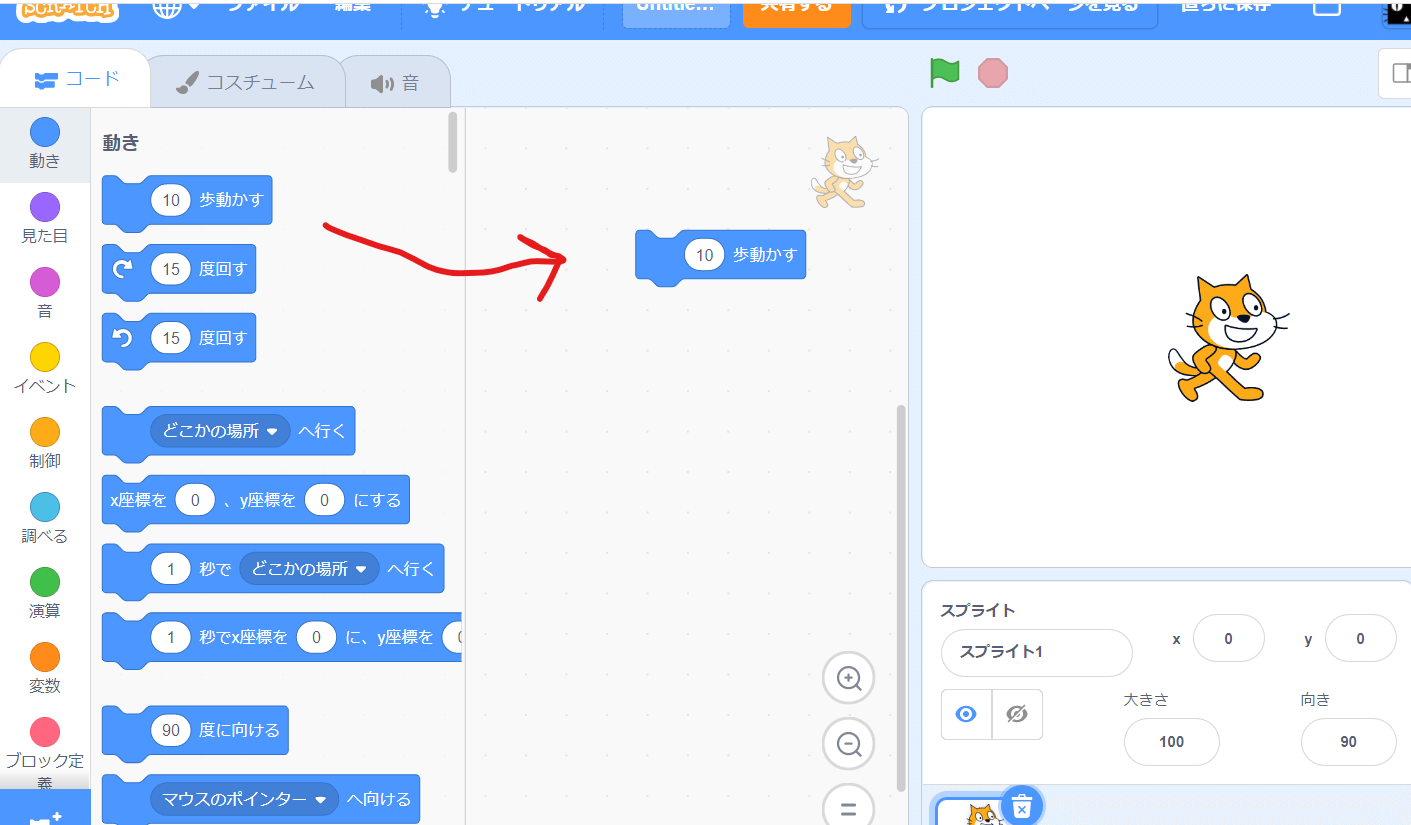This screenshot has height=825, width=1411.
Task: Open the マウスのポインター dropdown
Action: click(x=245, y=799)
